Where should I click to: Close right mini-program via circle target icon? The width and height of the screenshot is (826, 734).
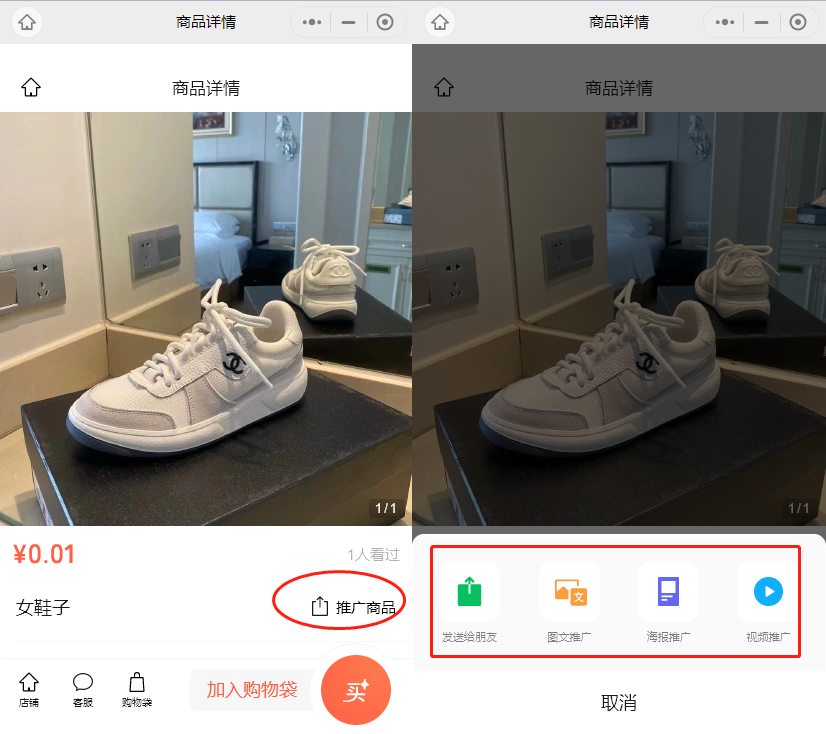tap(798, 22)
